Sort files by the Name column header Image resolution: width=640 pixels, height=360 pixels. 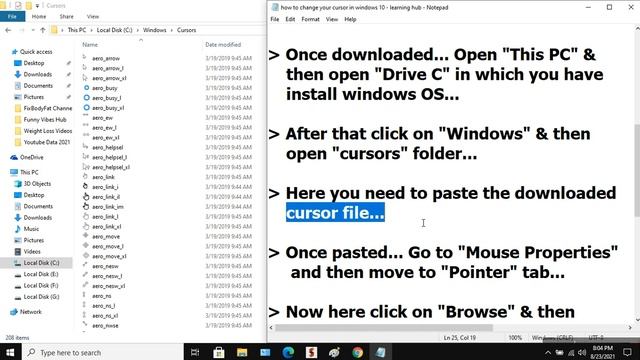tap(90, 44)
